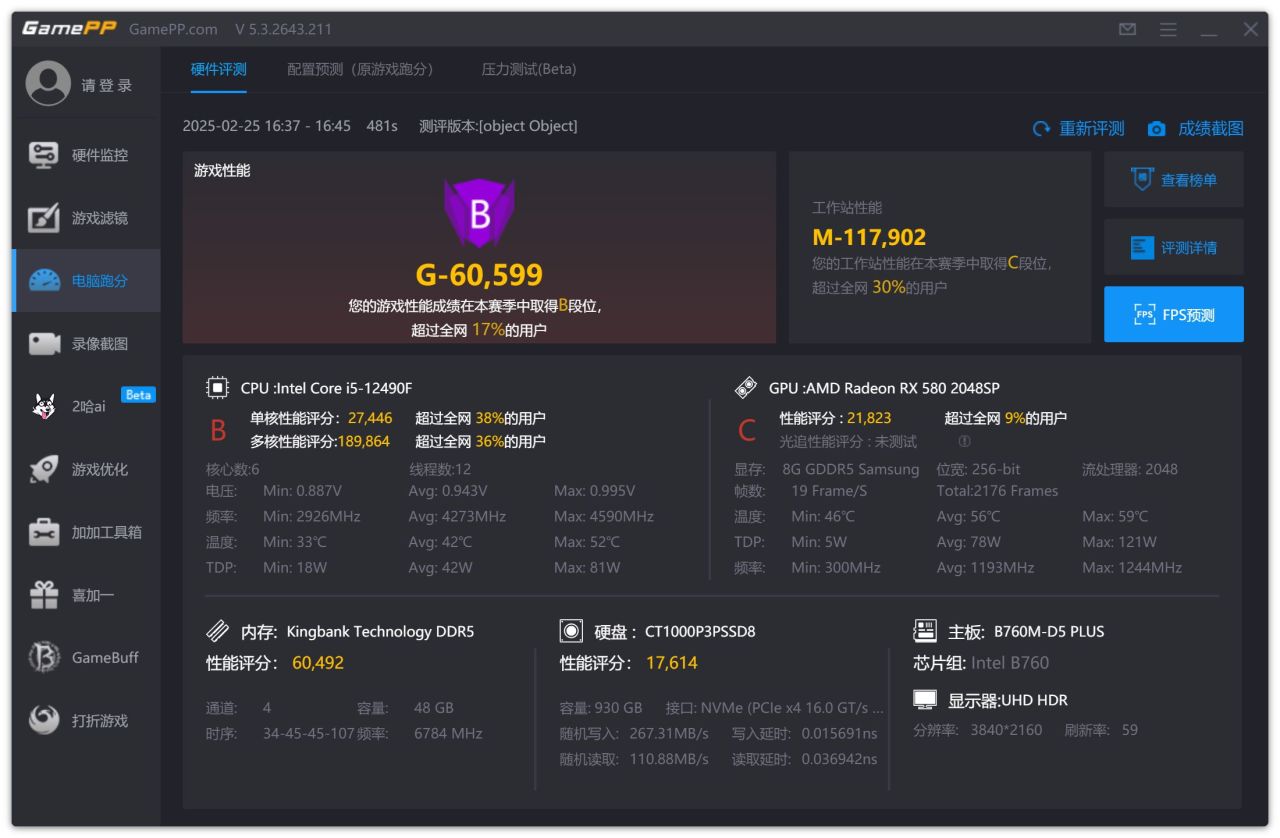Click the info icon beside 光追性能评分
This screenshot has height=838, width=1280.
pos(964,441)
